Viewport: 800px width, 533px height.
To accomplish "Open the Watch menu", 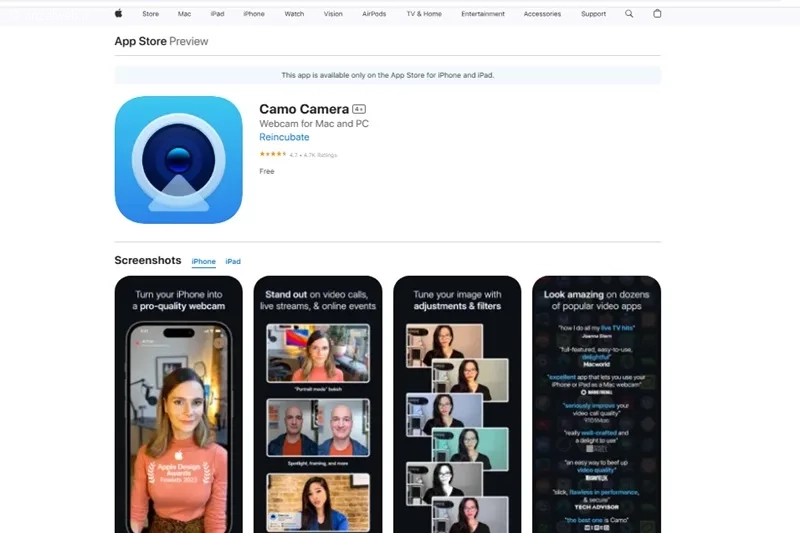I will tap(294, 14).
